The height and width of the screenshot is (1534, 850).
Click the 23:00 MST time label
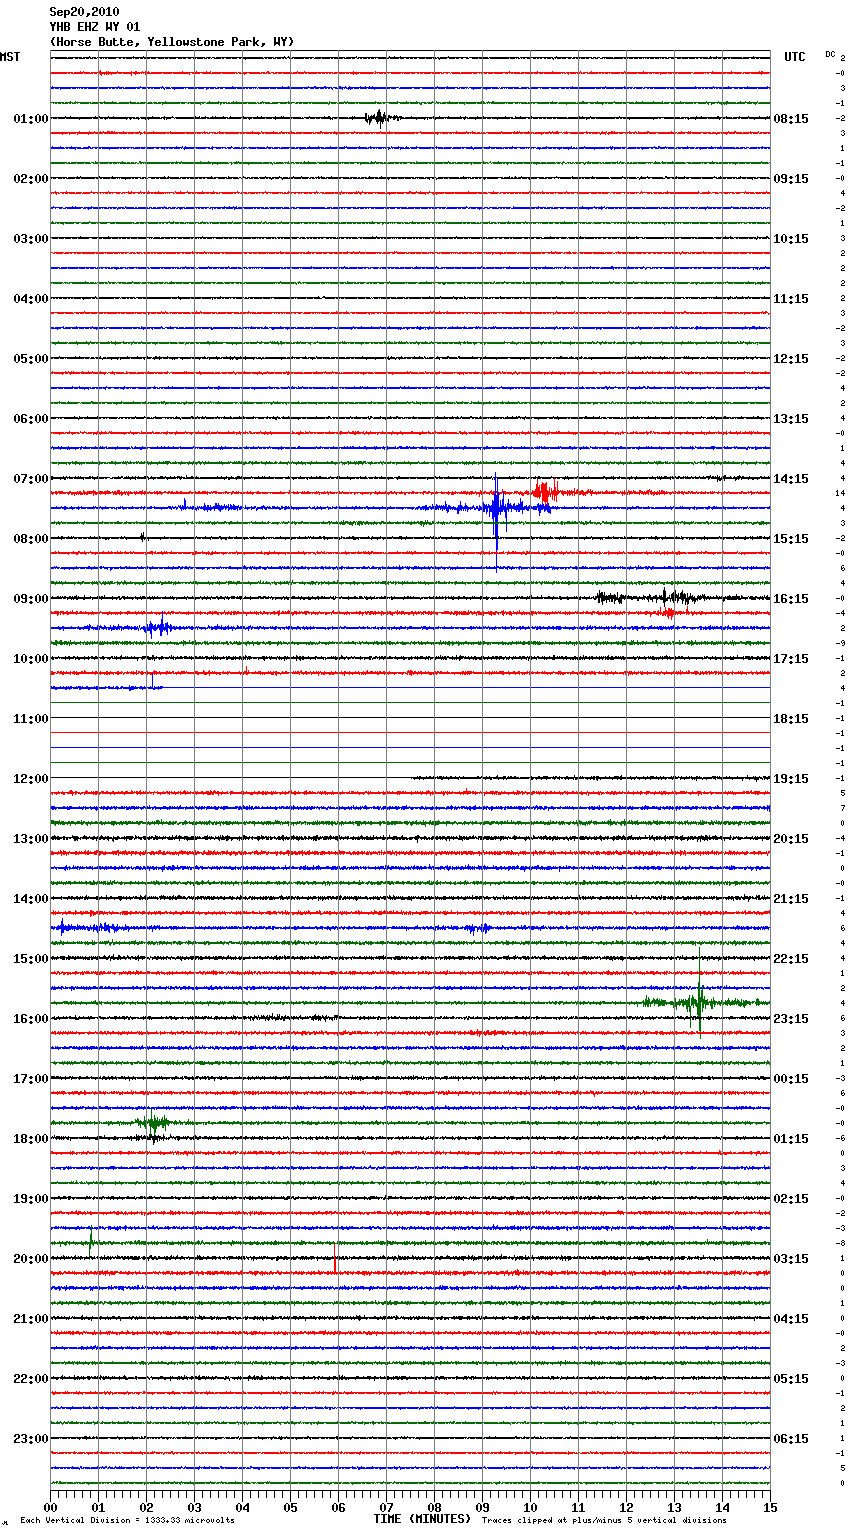click(31, 1439)
